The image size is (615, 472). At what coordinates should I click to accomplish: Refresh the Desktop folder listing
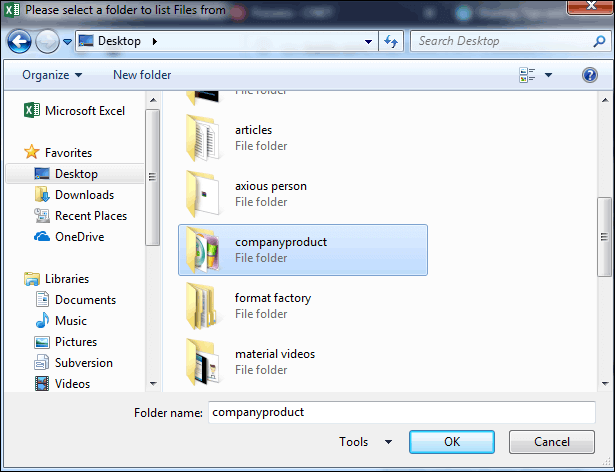(391, 41)
